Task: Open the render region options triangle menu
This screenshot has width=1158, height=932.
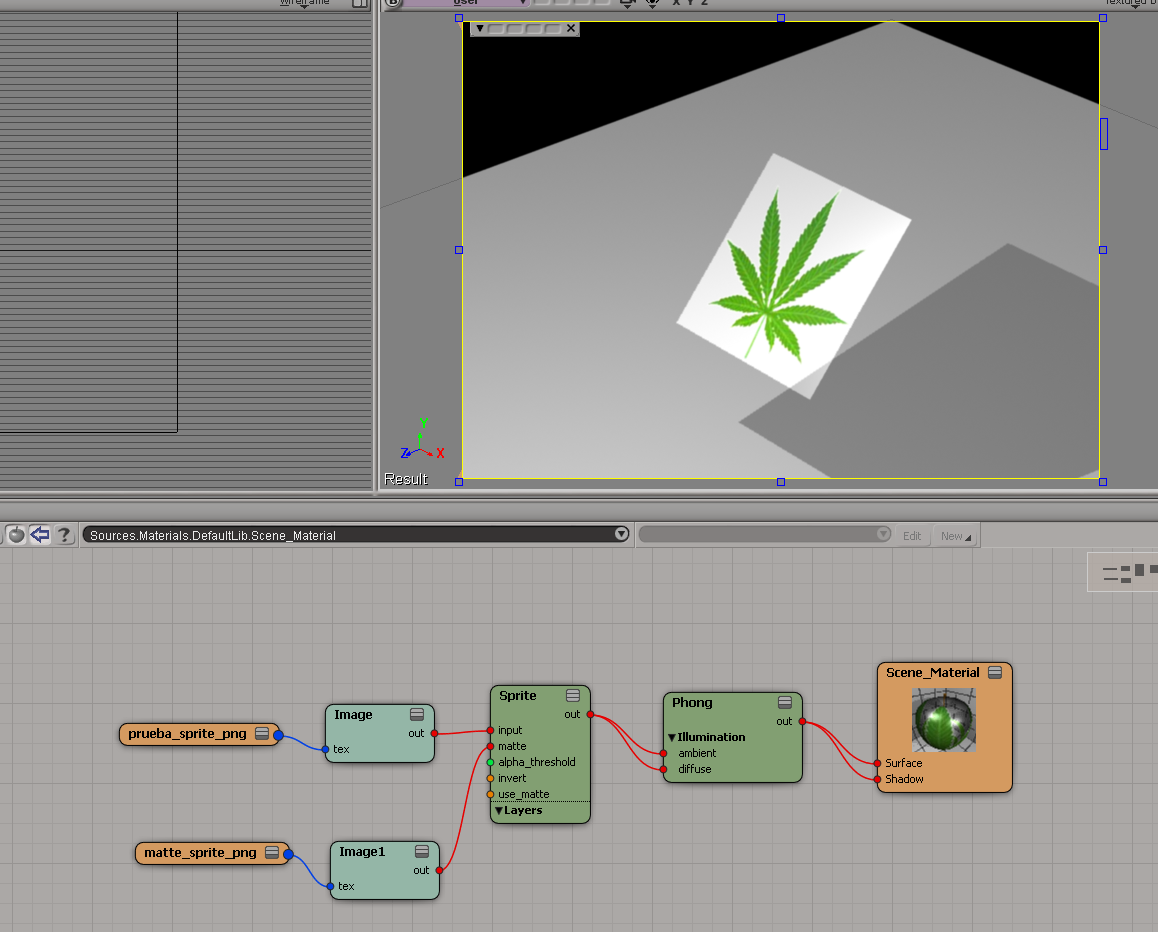Action: tap(479, 28)
